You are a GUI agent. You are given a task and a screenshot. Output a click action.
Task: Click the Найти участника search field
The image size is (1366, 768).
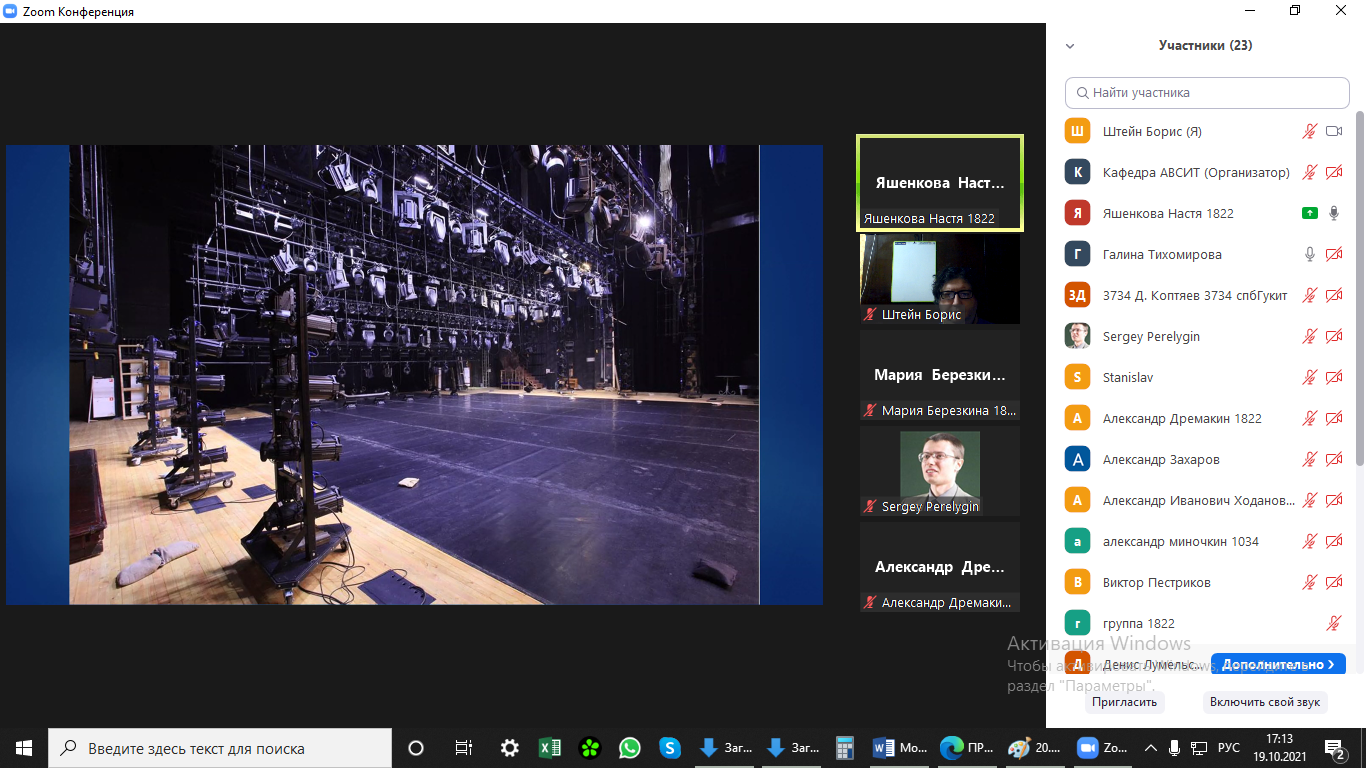(x=1207, y=92)
